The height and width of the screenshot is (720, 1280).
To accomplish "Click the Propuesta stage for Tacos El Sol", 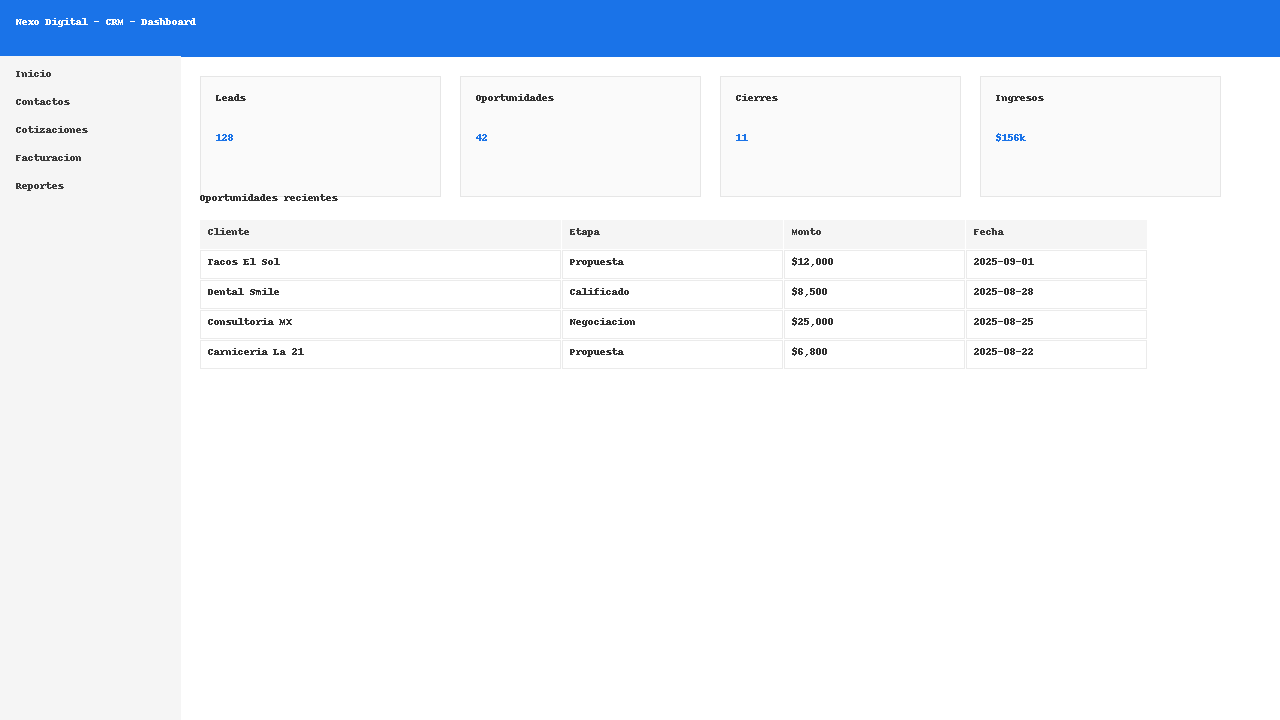I will [672, 264].
